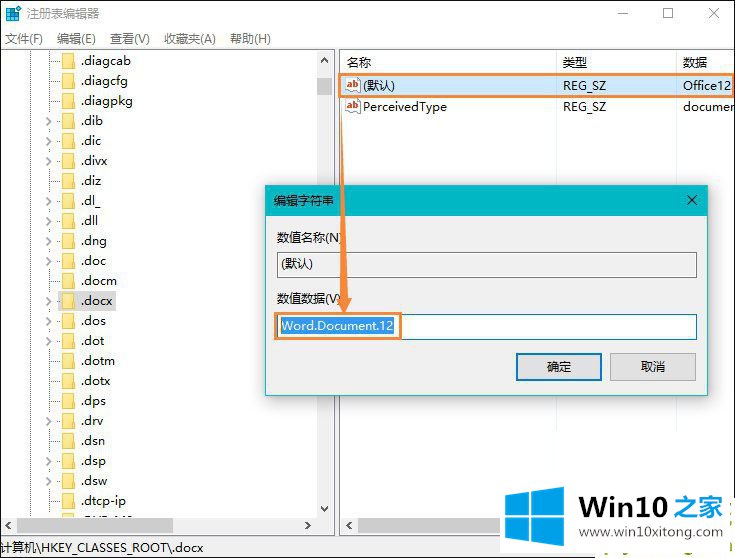Select the .dotm key label
This screenshot has height=558, width=735.
coord(98,361)
